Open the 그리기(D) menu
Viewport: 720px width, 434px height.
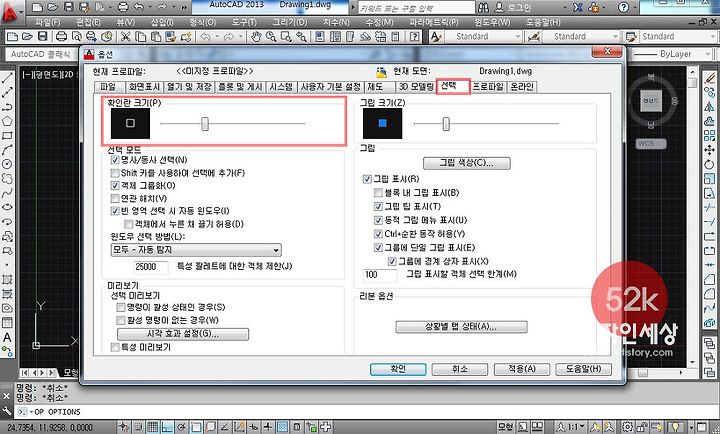click(x=289, y=22)
